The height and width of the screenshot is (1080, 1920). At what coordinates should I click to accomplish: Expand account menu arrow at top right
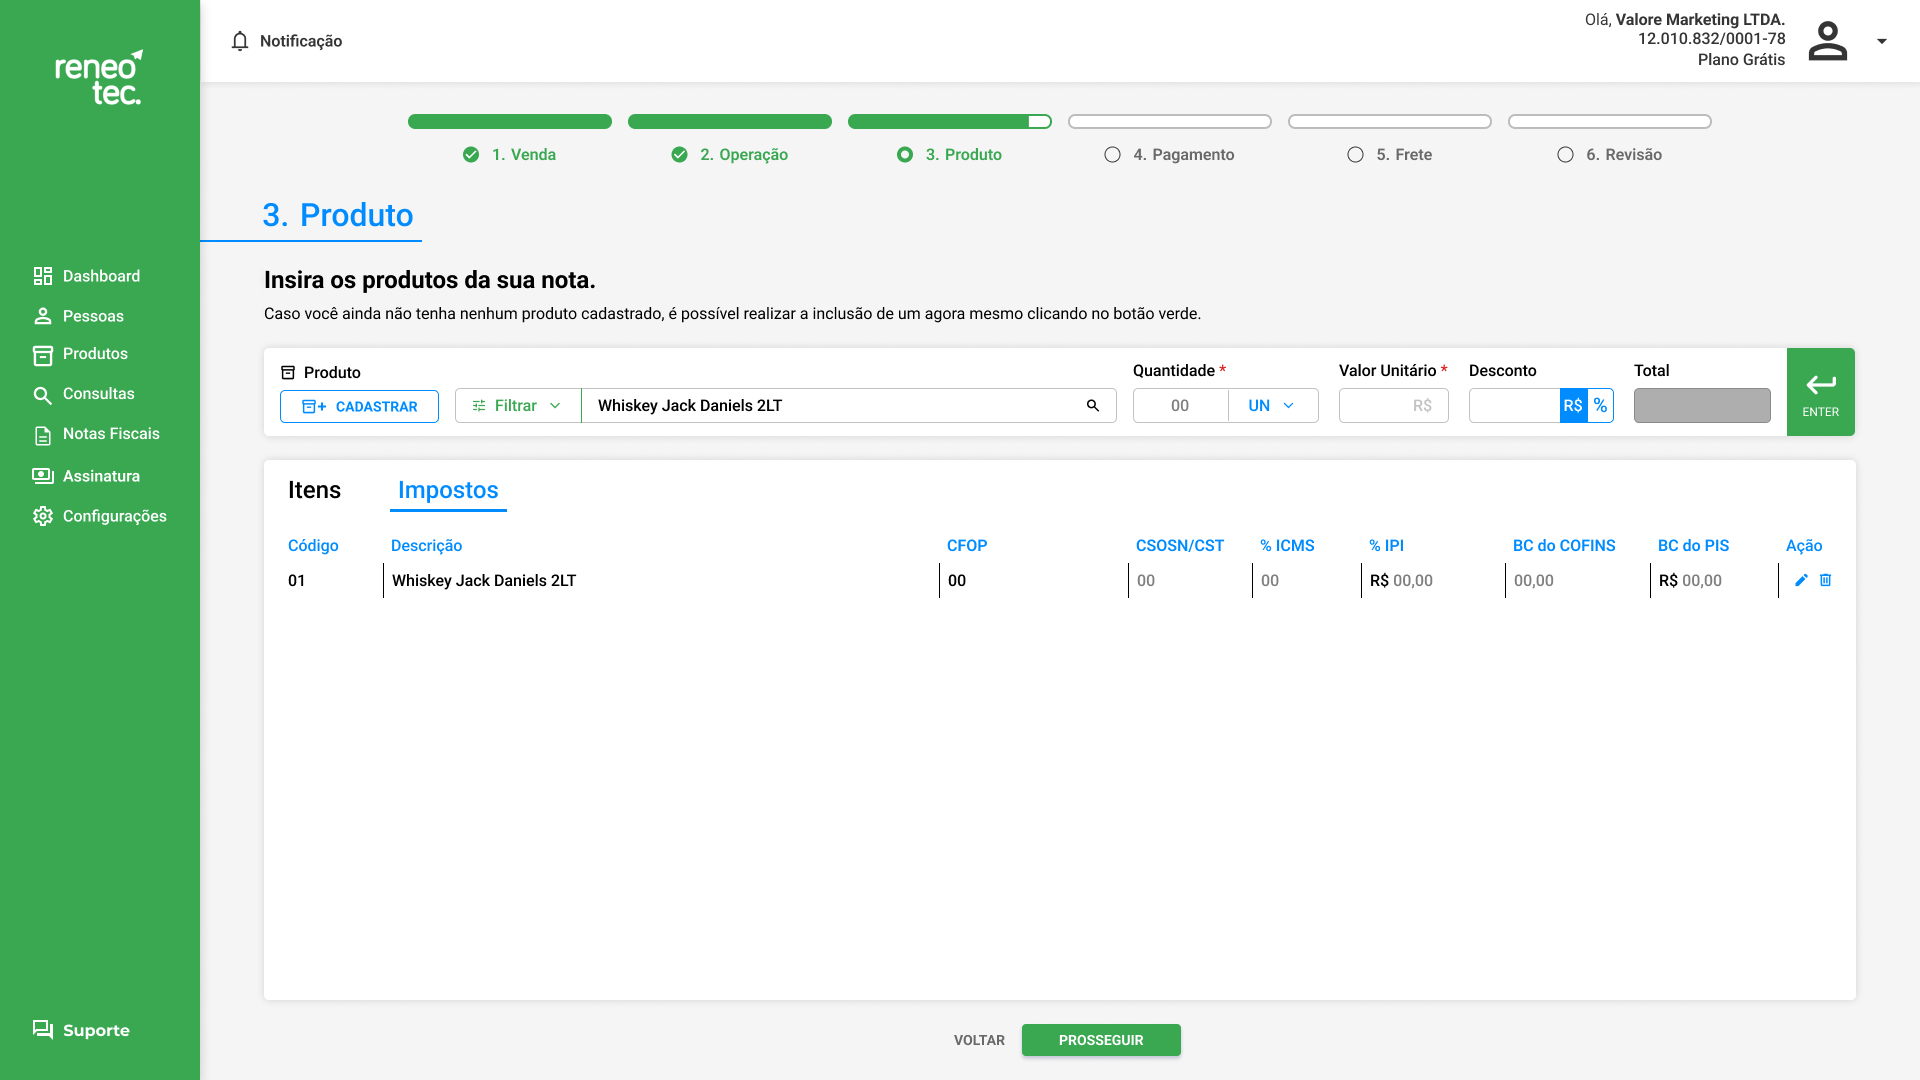(x=1882, y=41)
